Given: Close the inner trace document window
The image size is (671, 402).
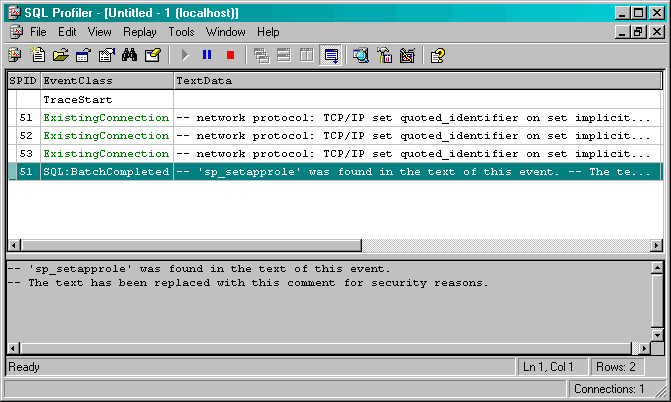Looking at the screenshot, I should 657,32.
